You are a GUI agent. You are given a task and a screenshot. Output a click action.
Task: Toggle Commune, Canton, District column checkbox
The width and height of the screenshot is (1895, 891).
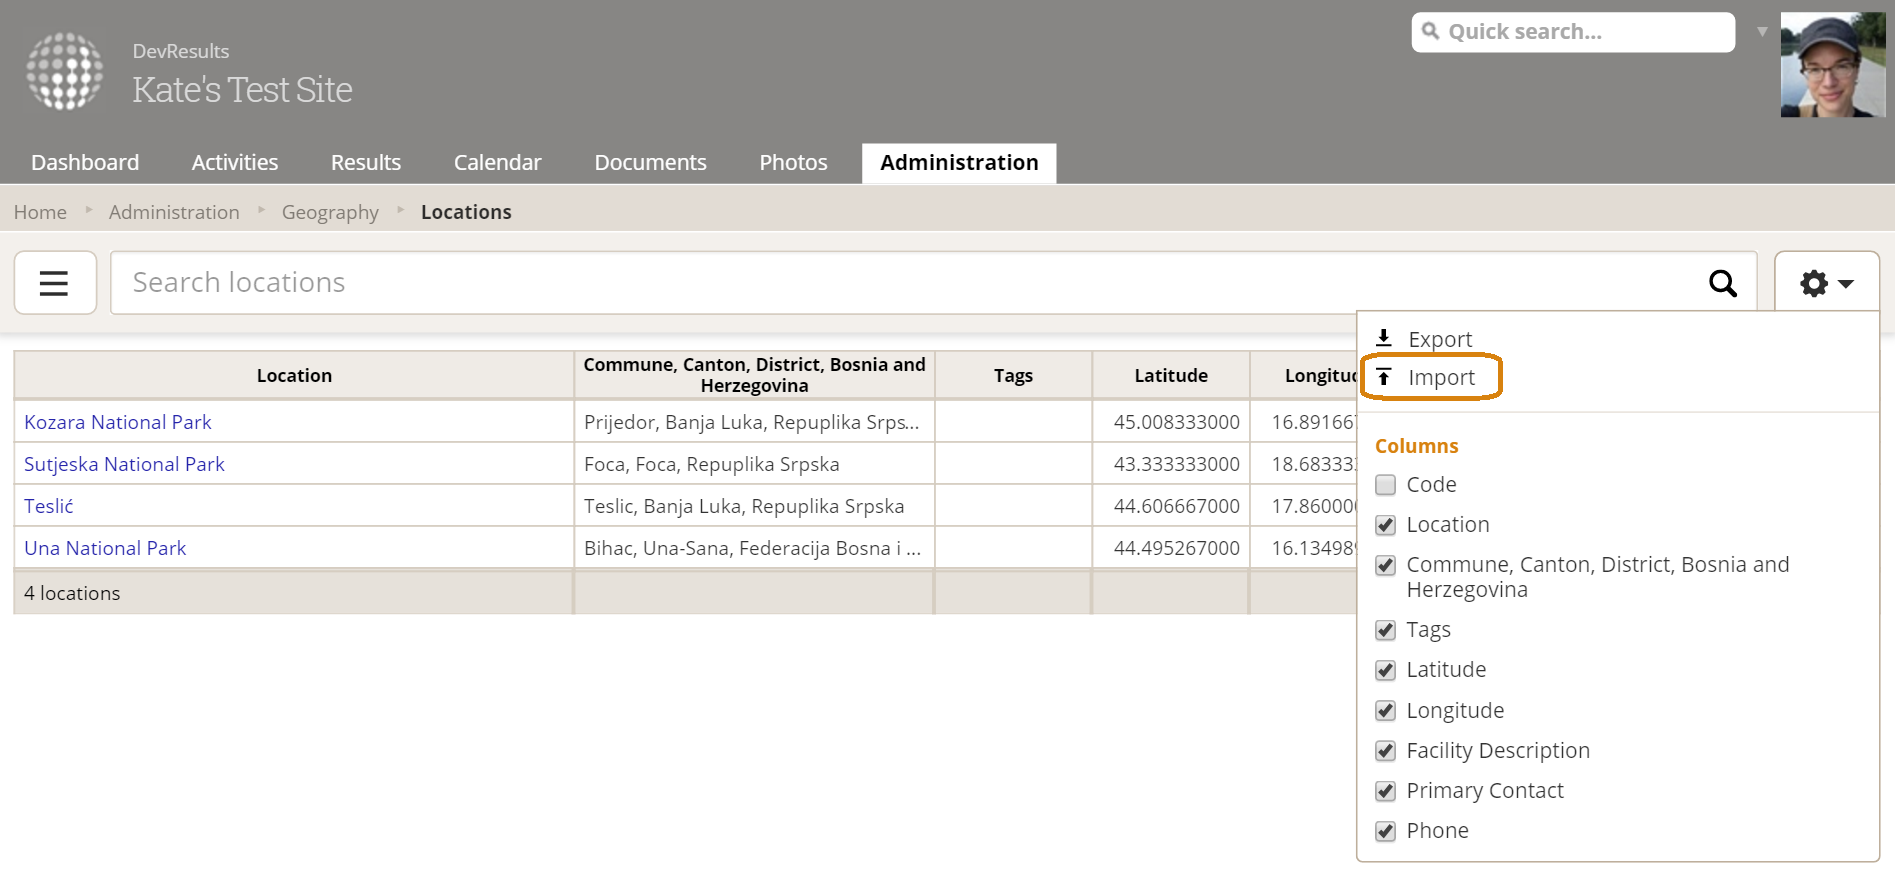1386,565
